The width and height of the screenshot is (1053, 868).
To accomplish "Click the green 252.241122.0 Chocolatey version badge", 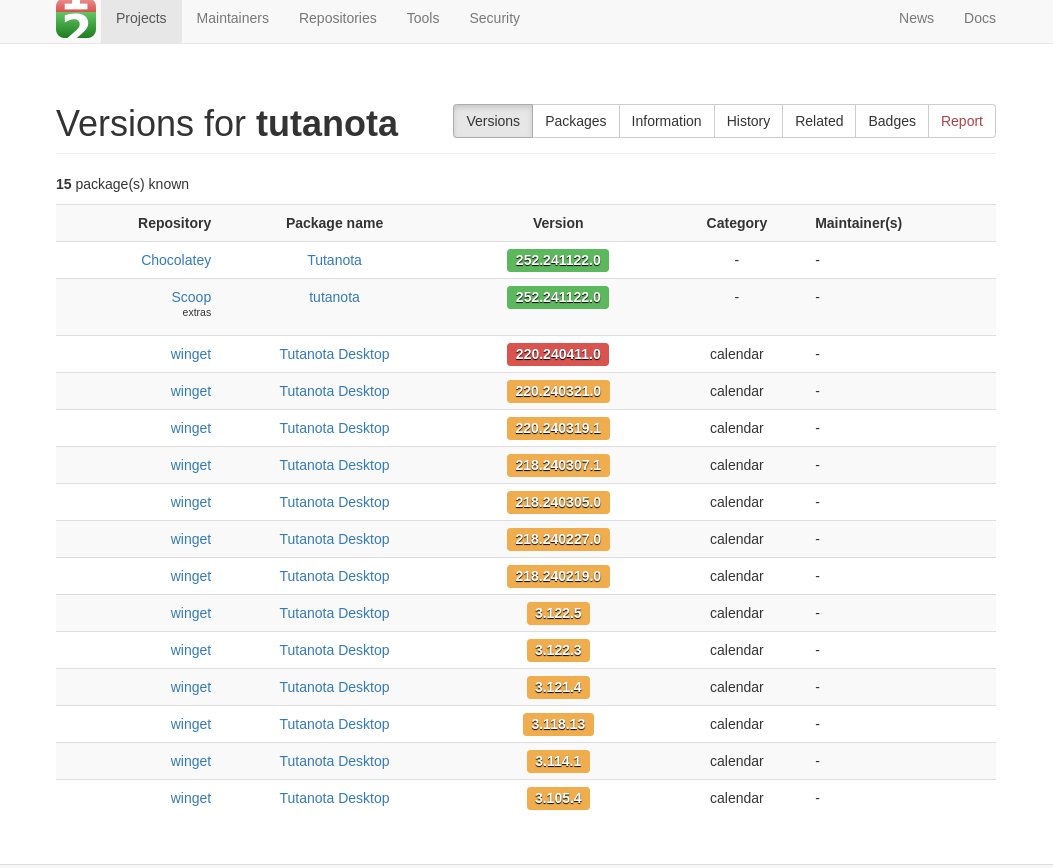I will point(558,260).
